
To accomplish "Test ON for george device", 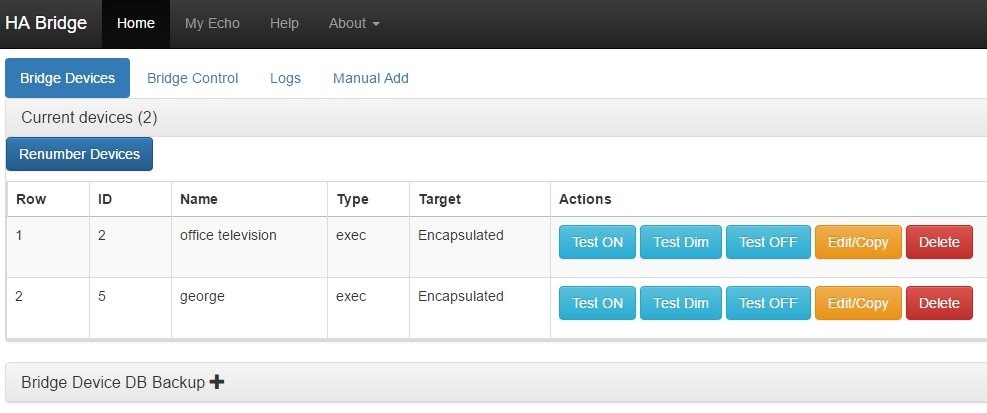I will [x=597, y=303].
